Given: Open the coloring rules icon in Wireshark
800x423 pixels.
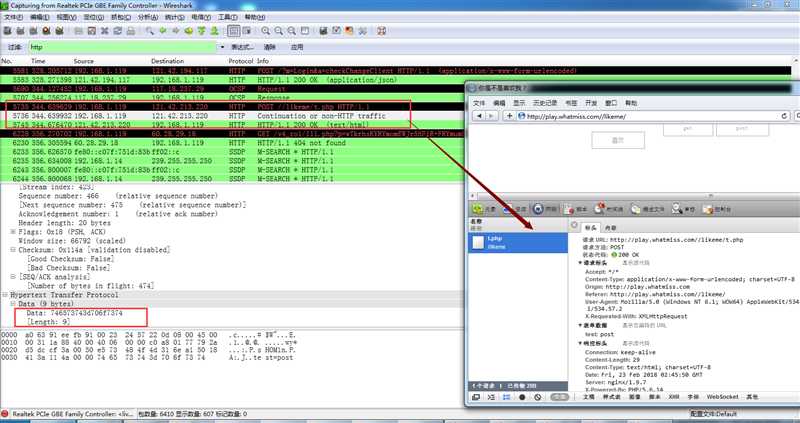Looking at the screenshot, I should (x=349, y=31).
